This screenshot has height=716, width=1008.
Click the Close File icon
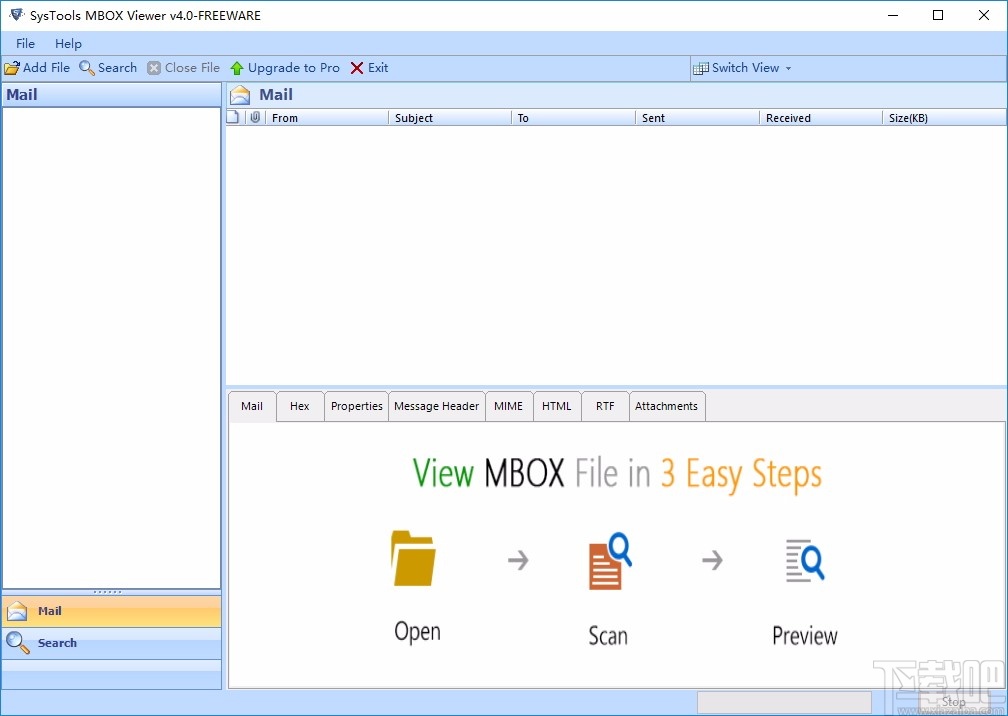[x=153, y=67]
